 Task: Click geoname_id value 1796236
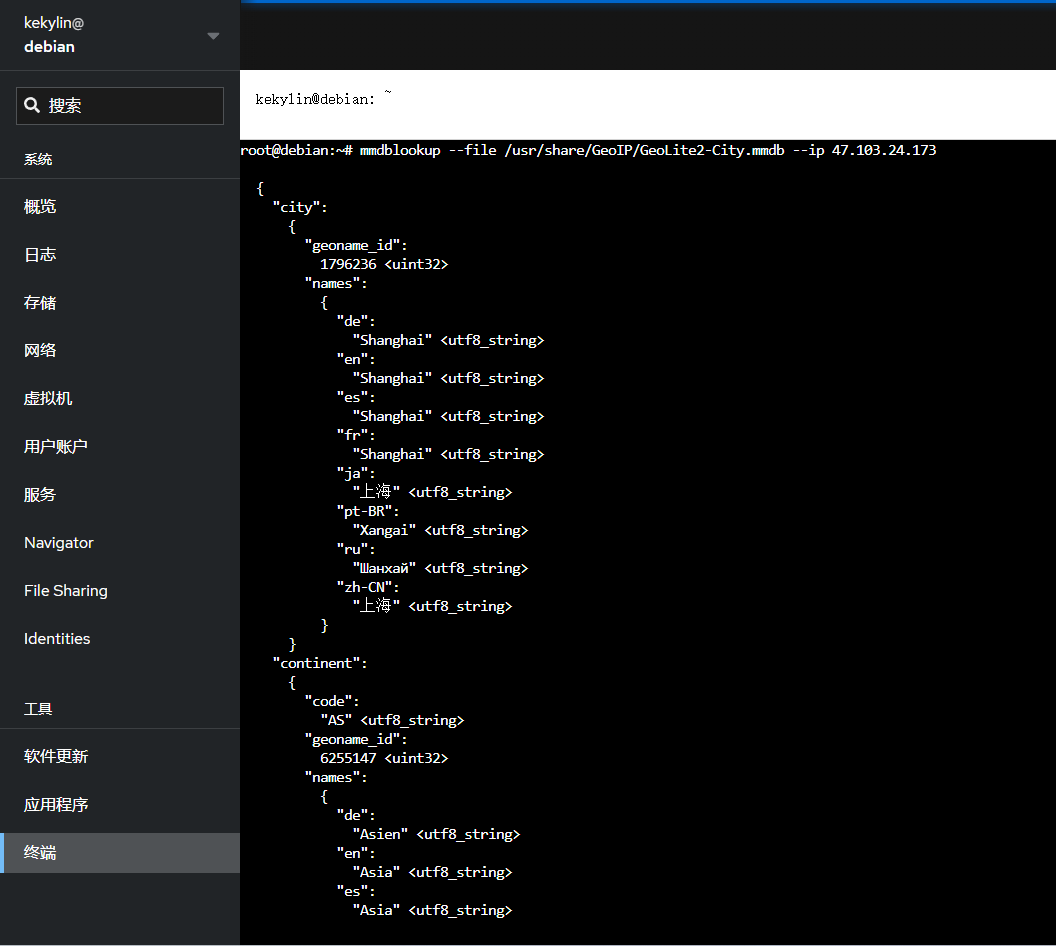coord(348,264)
